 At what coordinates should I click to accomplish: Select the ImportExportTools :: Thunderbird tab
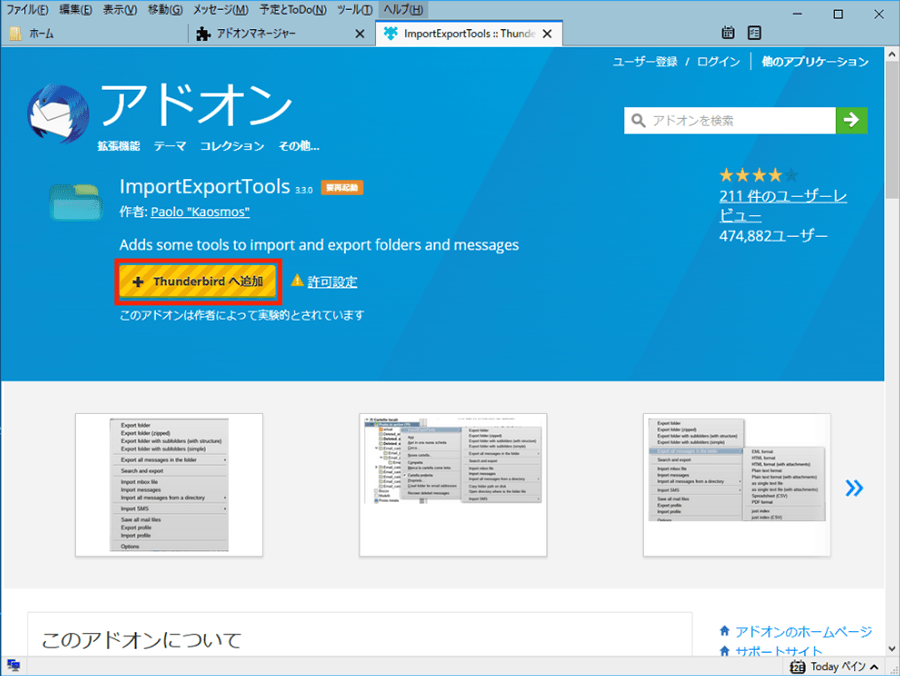(469, 33)
